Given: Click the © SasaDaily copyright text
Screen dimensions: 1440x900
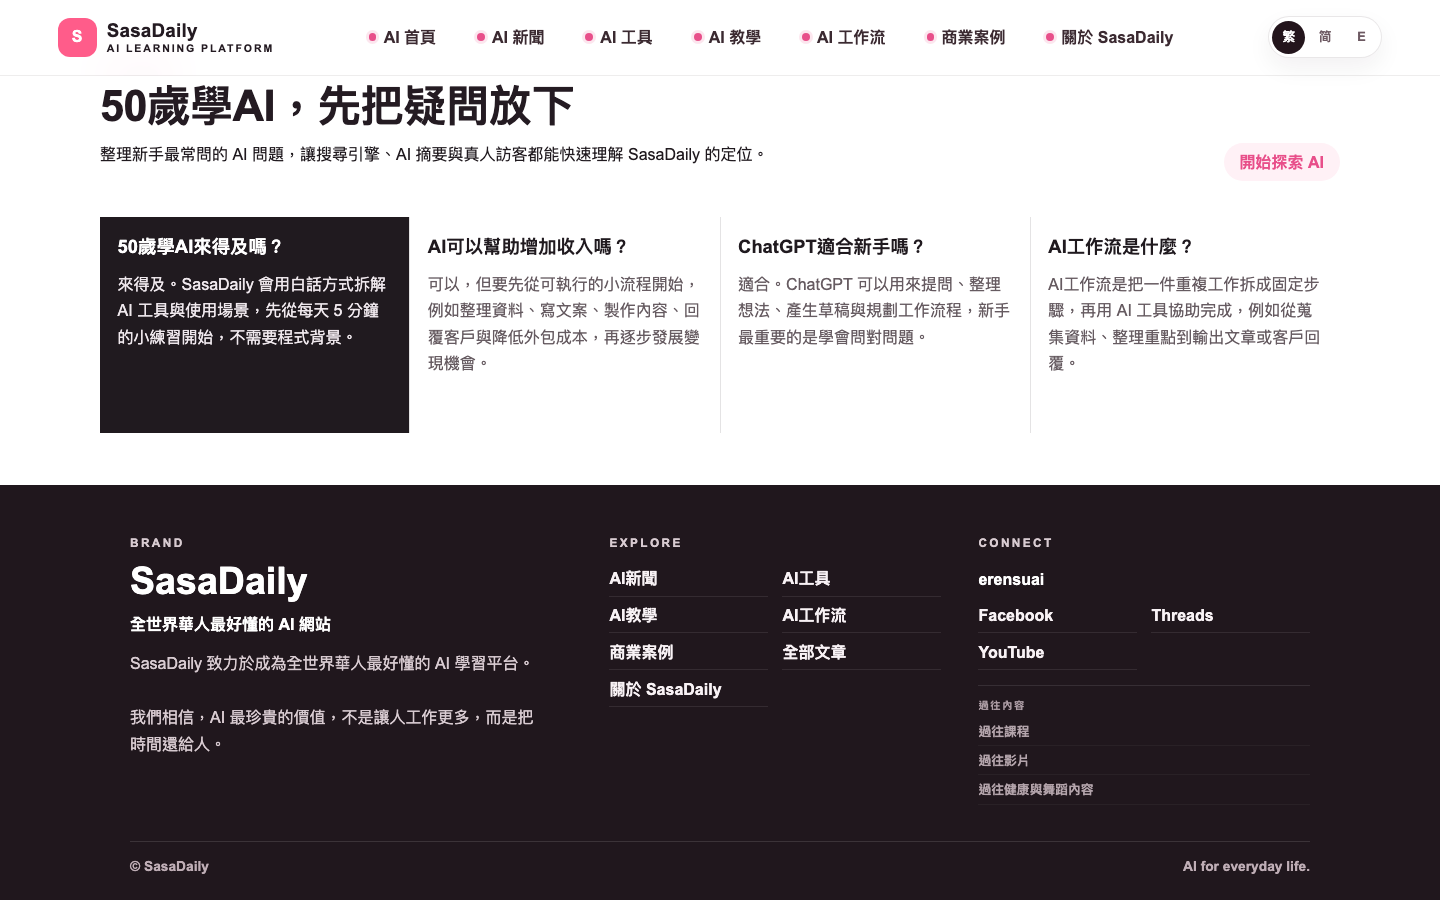Looking at the screenshot, I should pyautogui.click(x=169, y=867).
